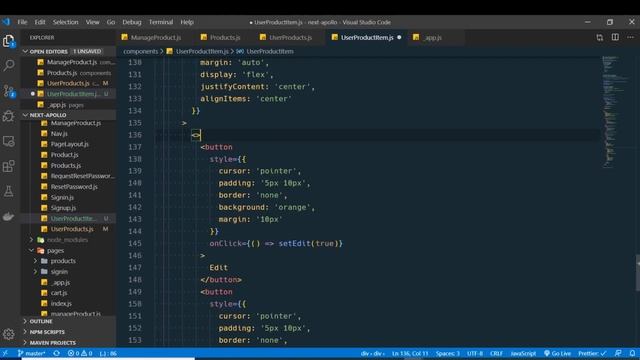Image resolution: width=640 pixels, height=360 pixels.
Task: Synchronize changes with the sync icon
Action: tap(57, 353)
